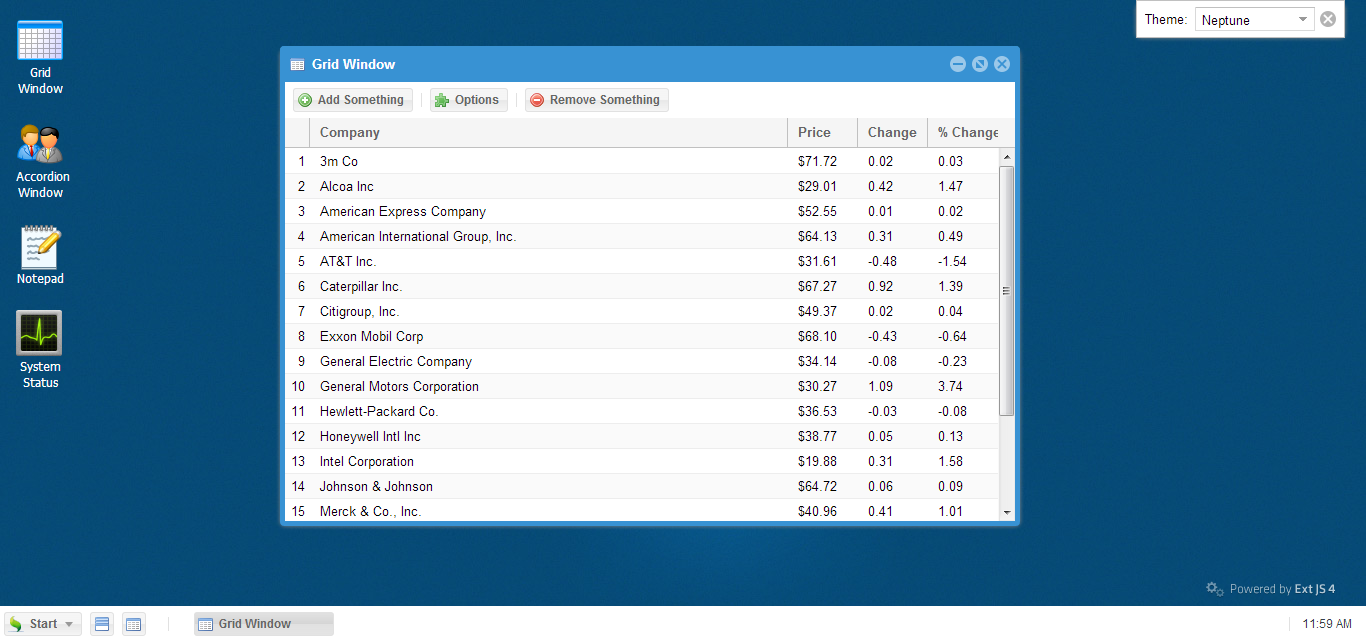Select the Grid Window taskbar button
Image resolution: width=1366 pixels, height=642 pixels.
click(264, 624)
